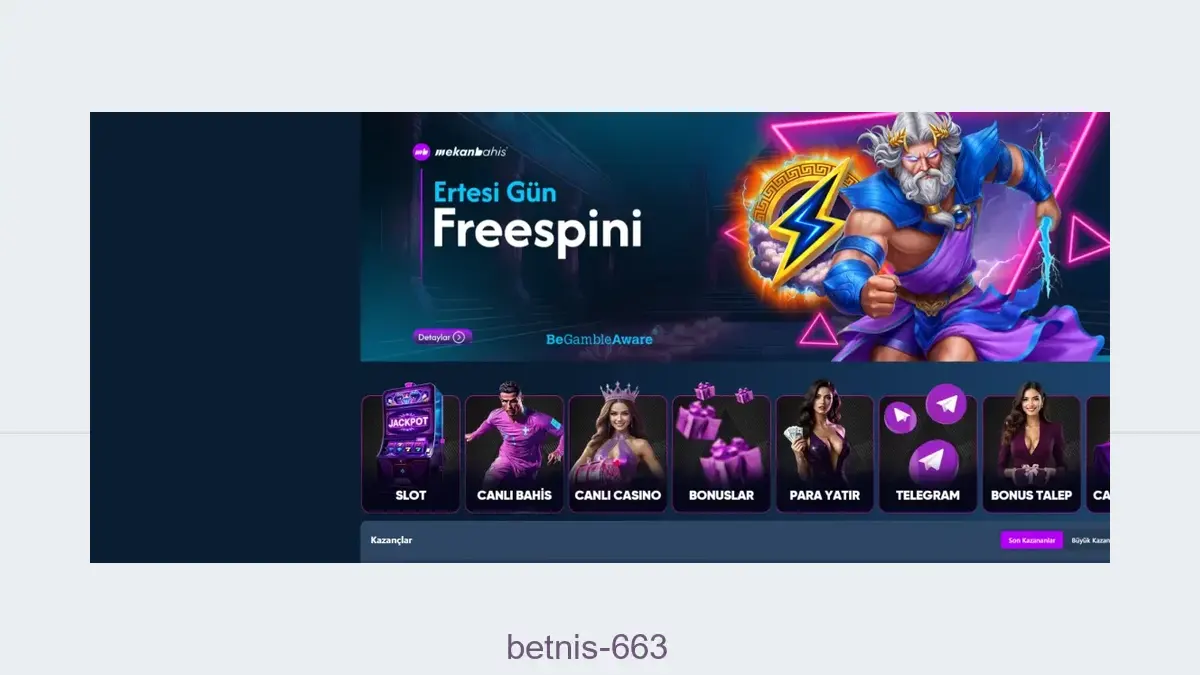Select the BONUS TALEP tile
This screenshot has height=675, width=1200.
[1031, 454]
